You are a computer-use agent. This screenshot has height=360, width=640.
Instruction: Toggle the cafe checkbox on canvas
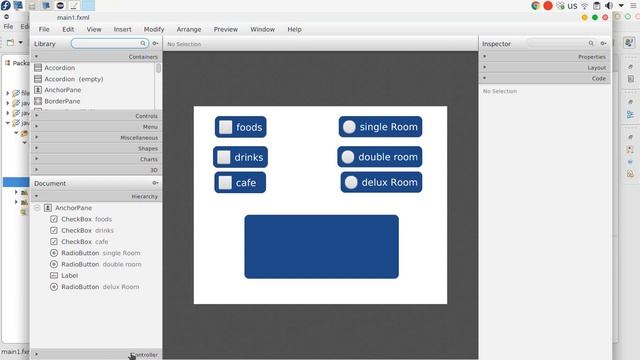(x=225, y=182)
